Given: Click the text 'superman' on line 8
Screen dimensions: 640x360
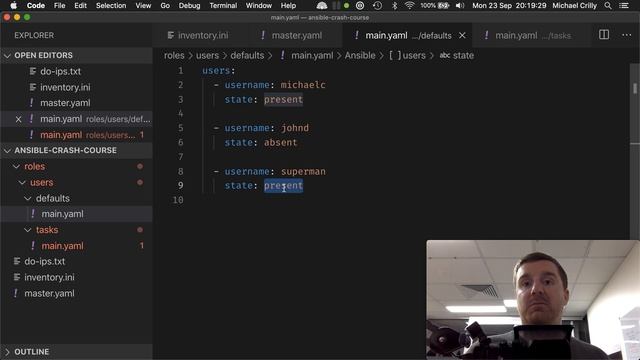Looking at the screenshot, I should (303, 171).
